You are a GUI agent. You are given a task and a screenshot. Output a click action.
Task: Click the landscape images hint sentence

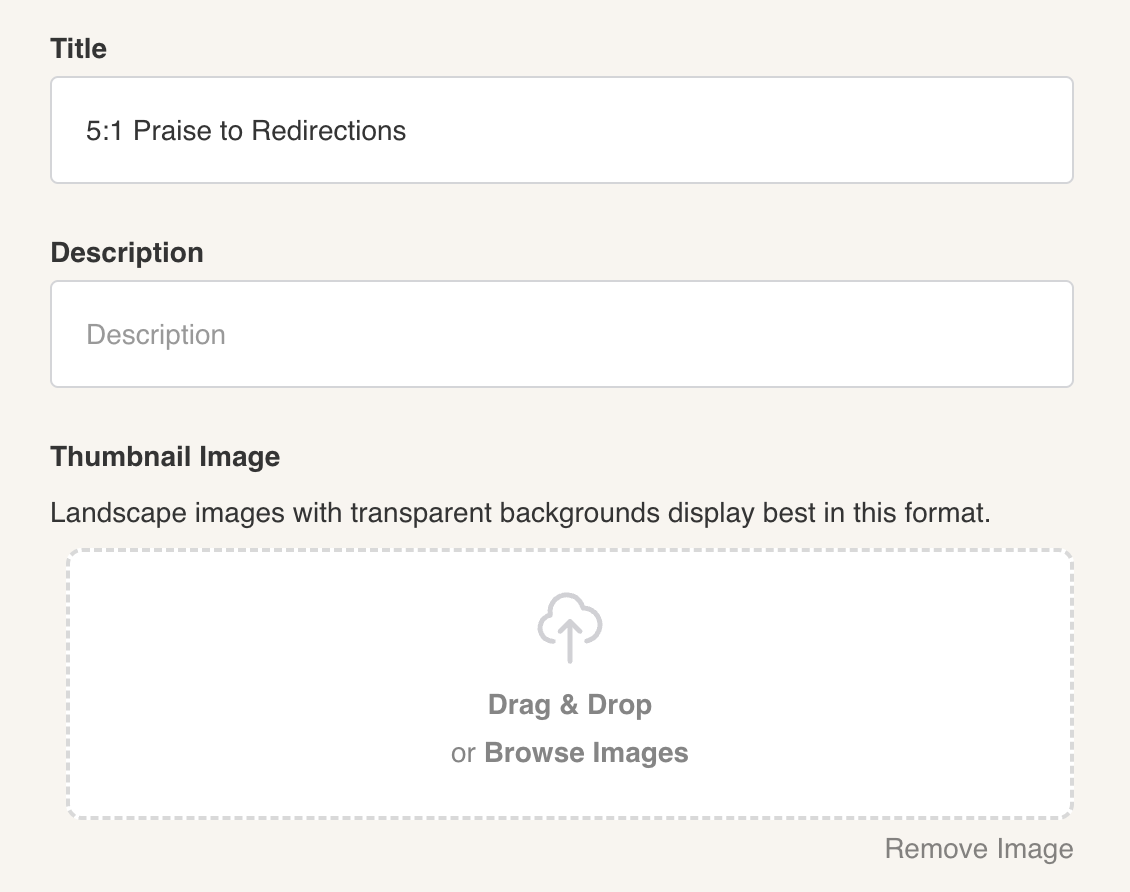click(x=520, y=514)
